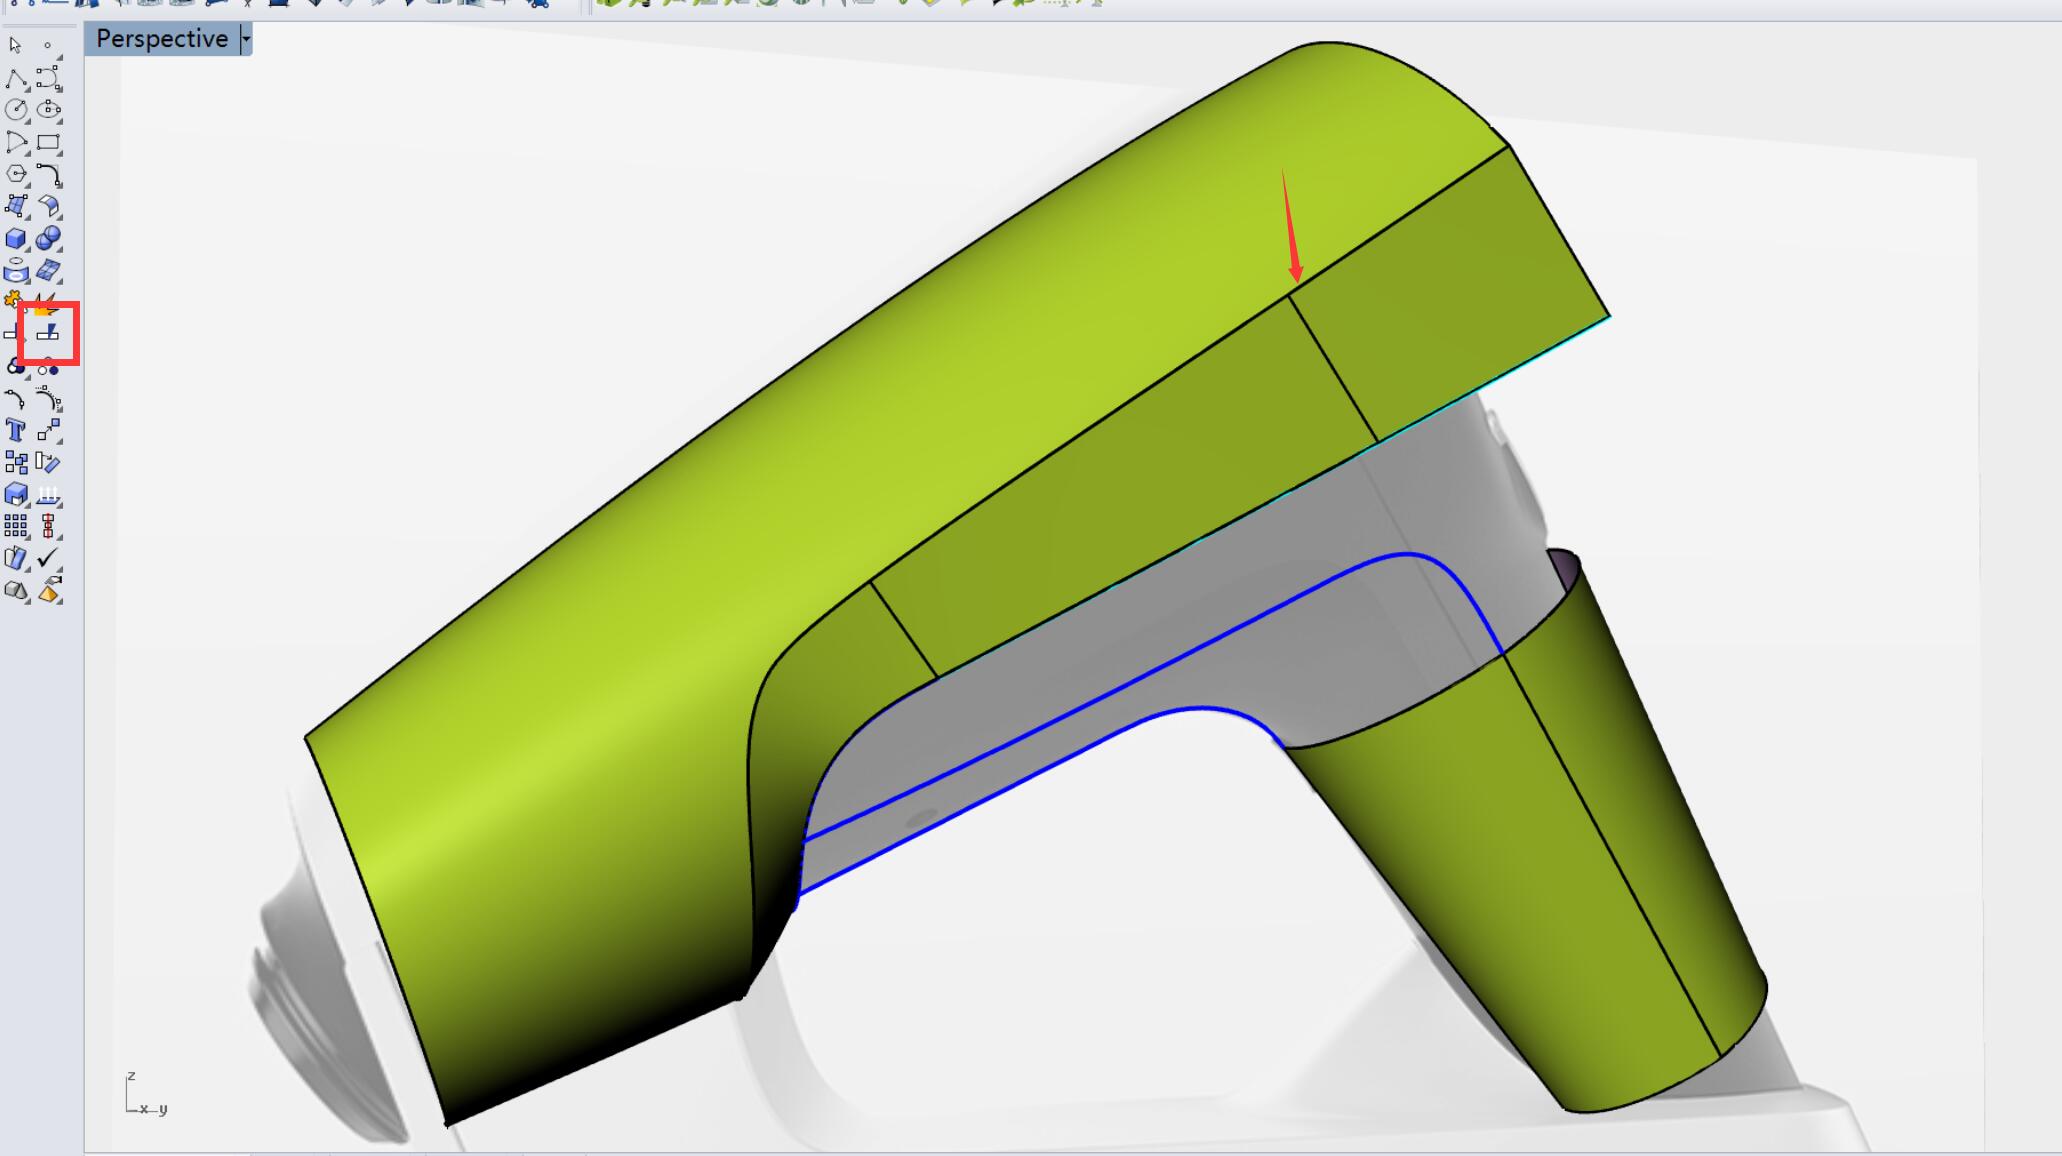2062x1156 pixels.
Task: Activate the single Point tool
Action: pyautogui.click(x=47, y=45)
